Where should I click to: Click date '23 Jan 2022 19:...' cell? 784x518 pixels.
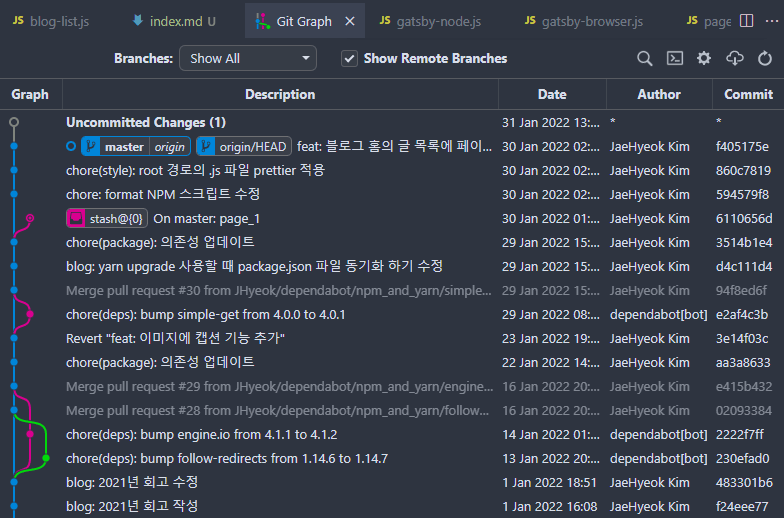tap(550, 338)
